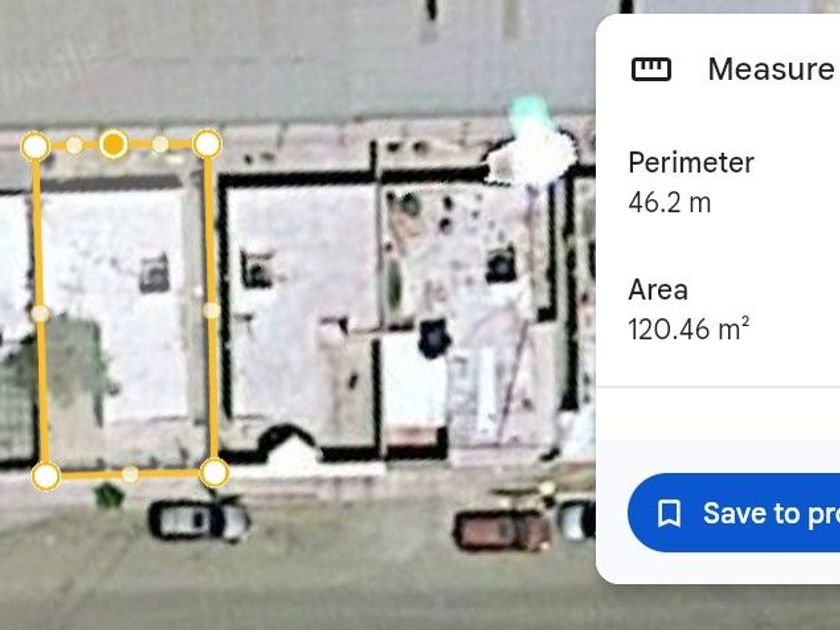Viewport: 840px width, 630px height.
Task: Select the top-right polygon corner vertex
Action: (x=207, y=144)
